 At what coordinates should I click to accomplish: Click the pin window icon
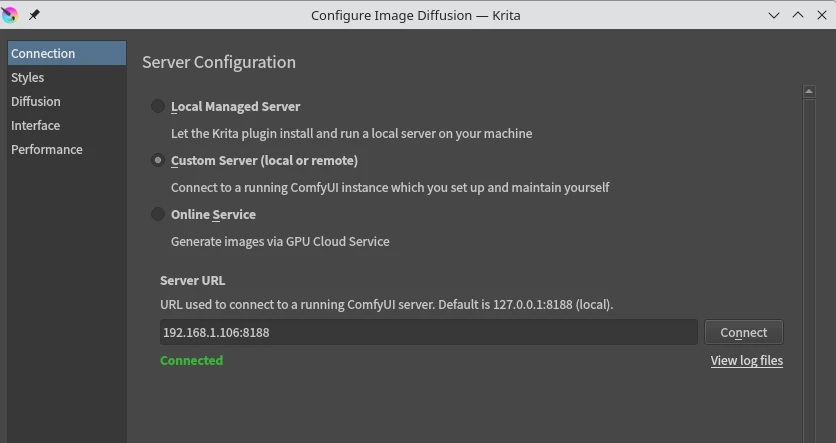[x=34, y=15]
